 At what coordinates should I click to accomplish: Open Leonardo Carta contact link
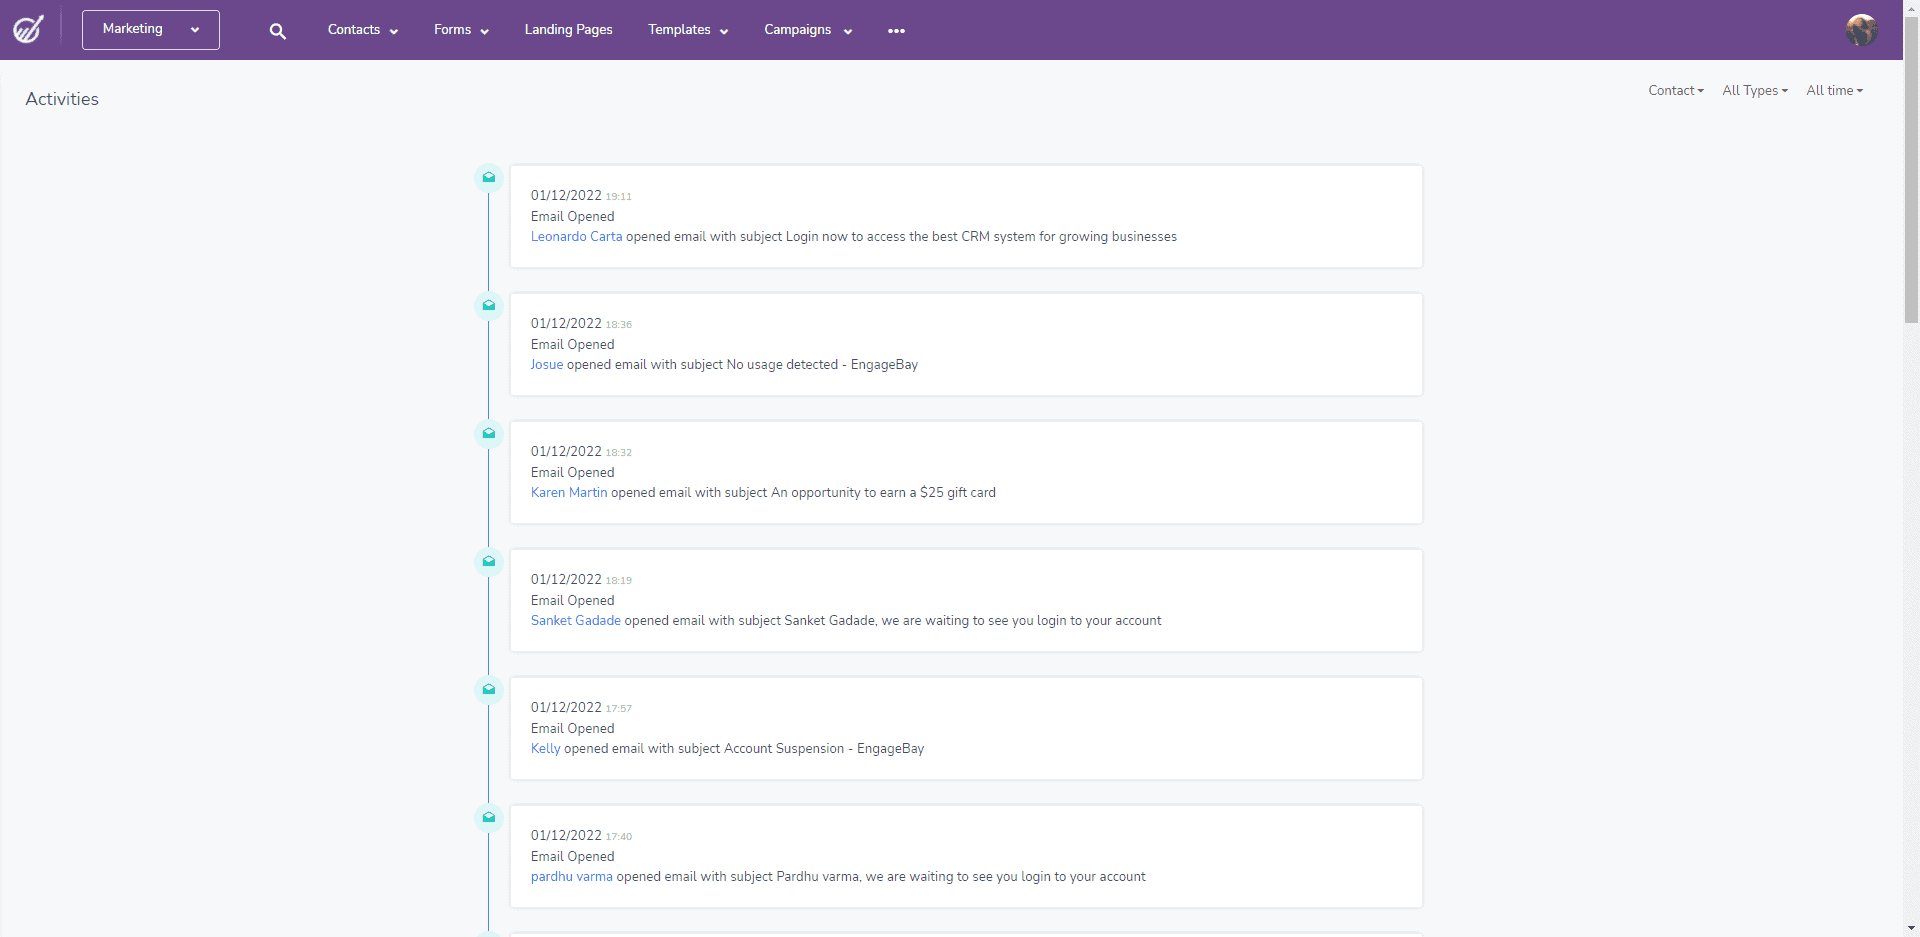coord(576,237)
